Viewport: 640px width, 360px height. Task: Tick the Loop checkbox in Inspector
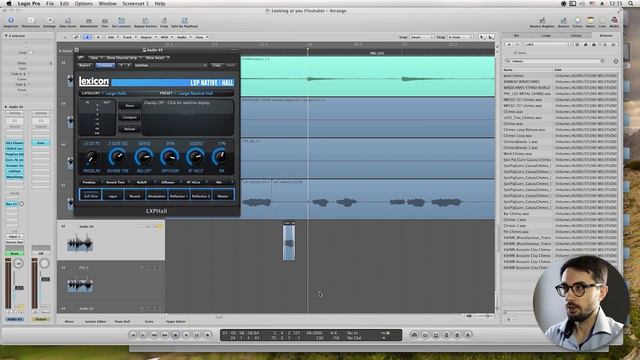pyautogui.click(x=31, y=52)
